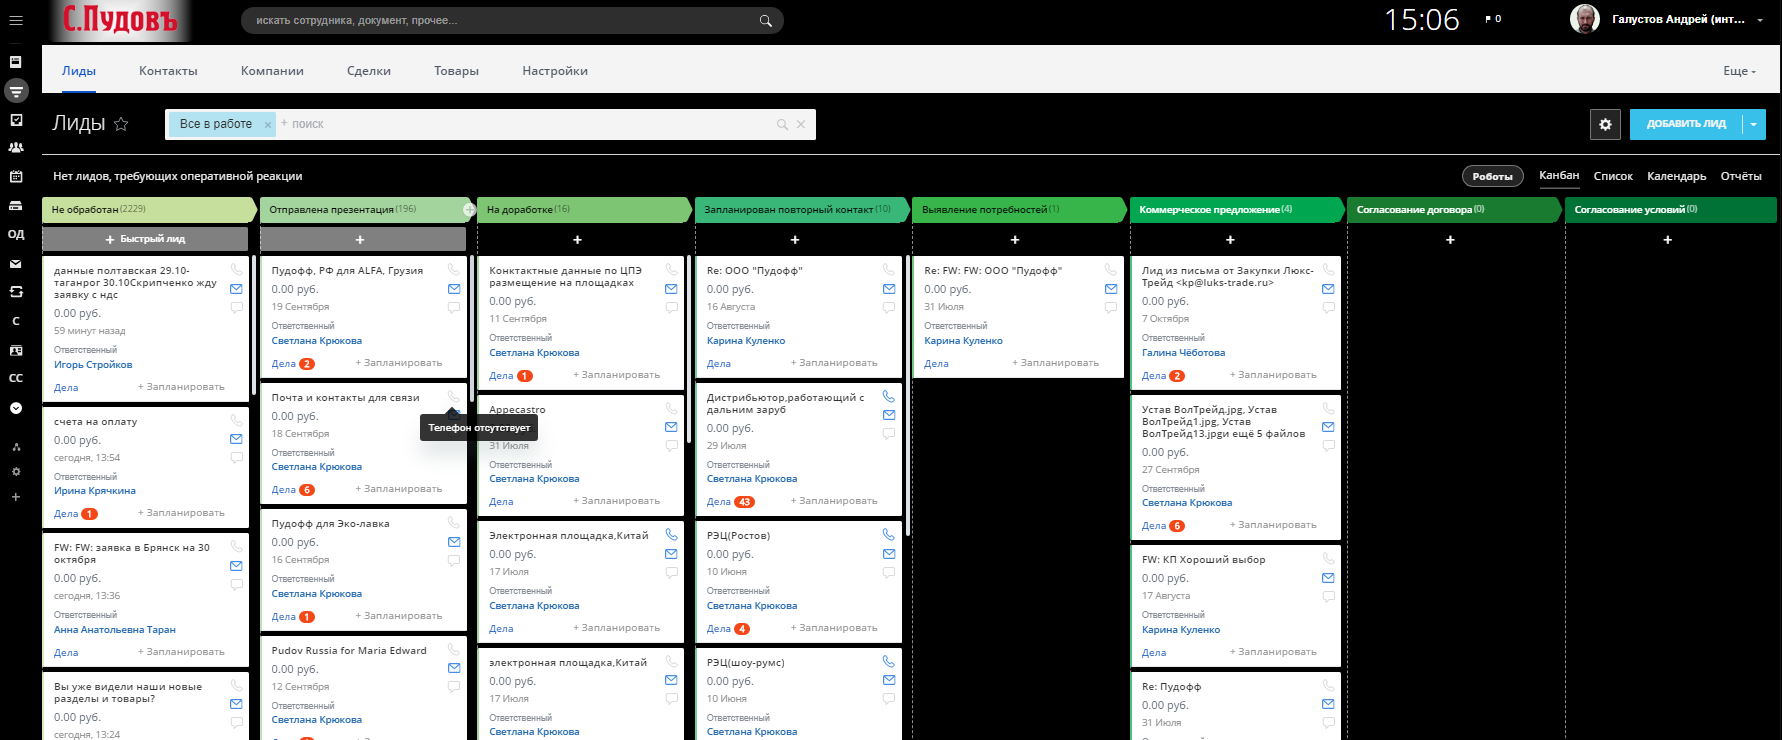Open the CRM funnel sidebar icon
Image resolution: width=1782 pixels, height=740 pixels.
click(x=16, y=91)
